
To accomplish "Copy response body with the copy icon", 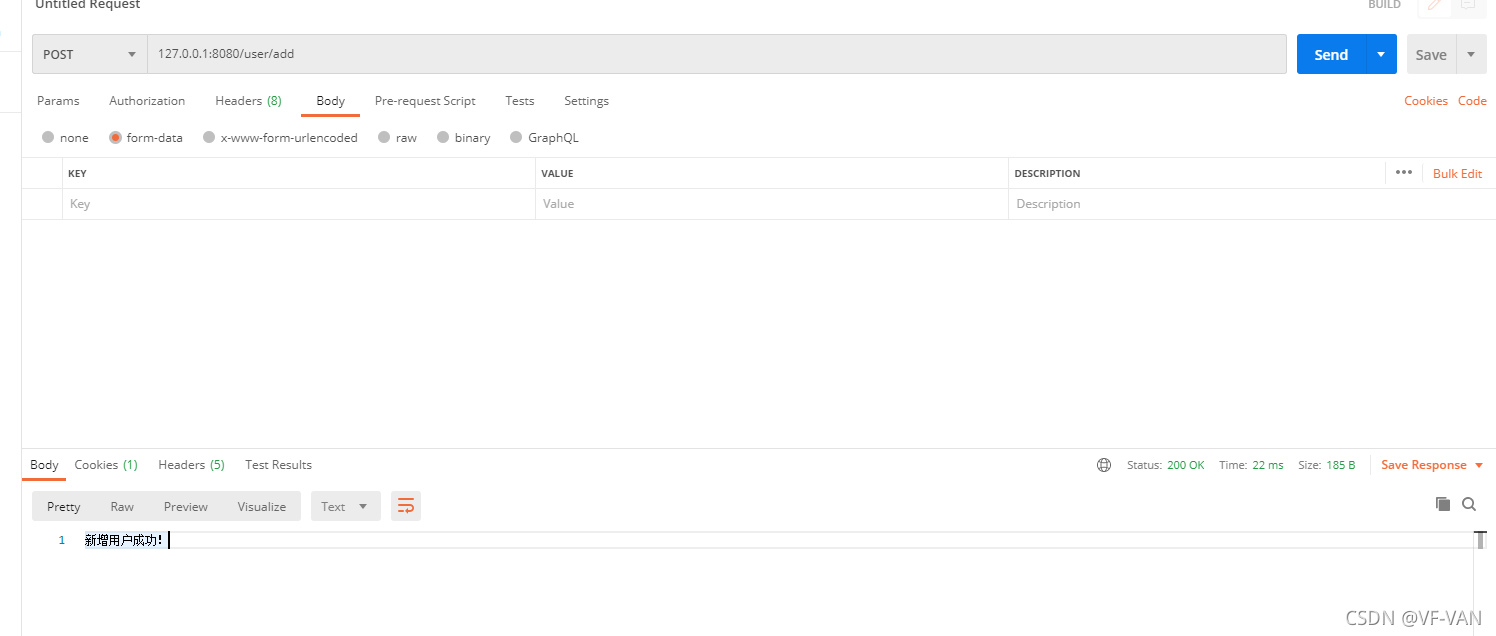I will pos(1443,504).
